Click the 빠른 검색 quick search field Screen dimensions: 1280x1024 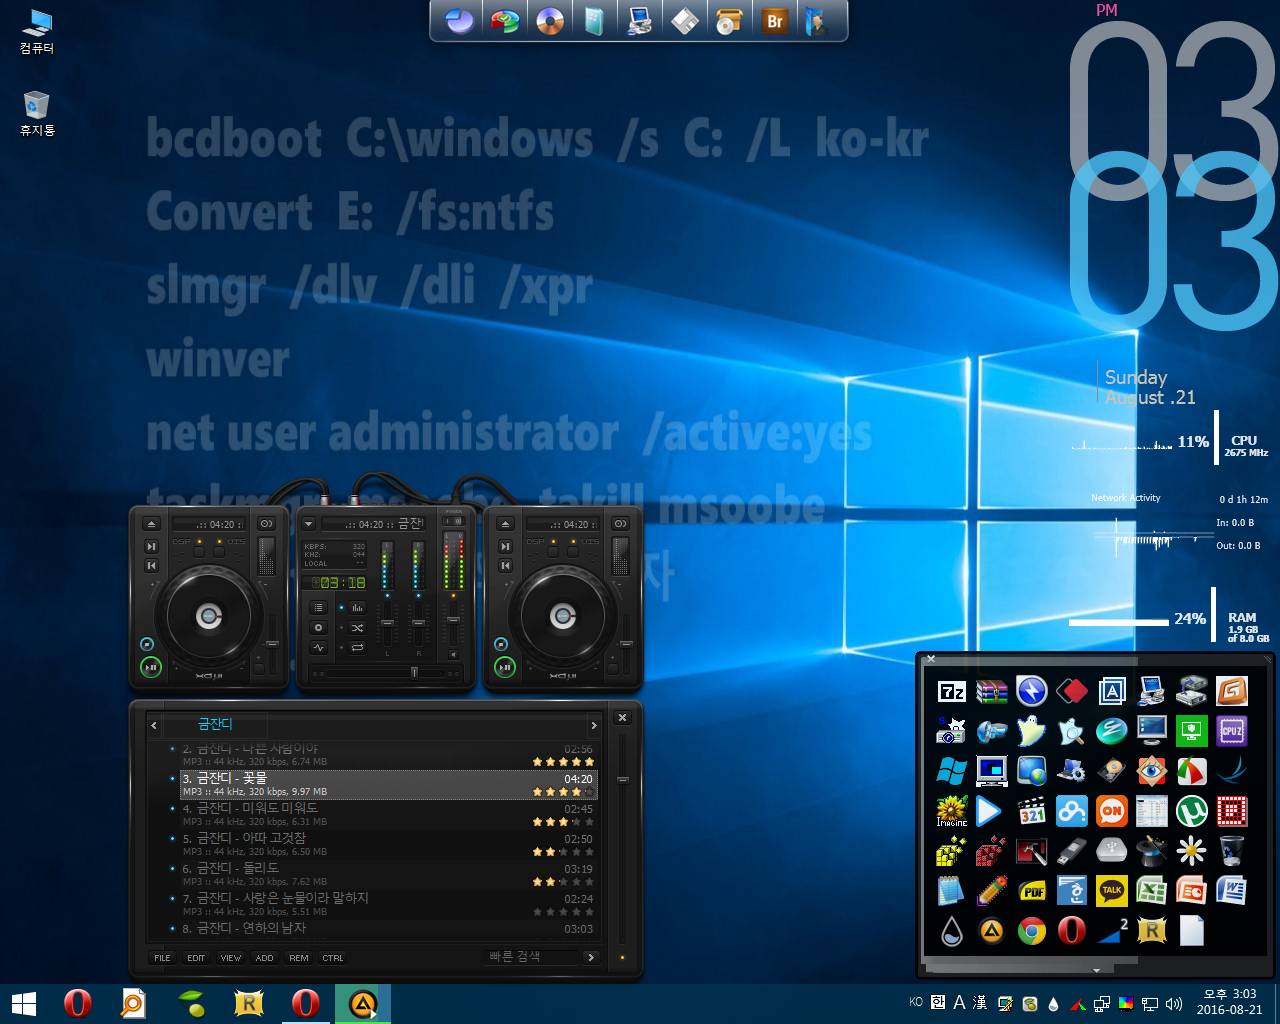(530, 957)
